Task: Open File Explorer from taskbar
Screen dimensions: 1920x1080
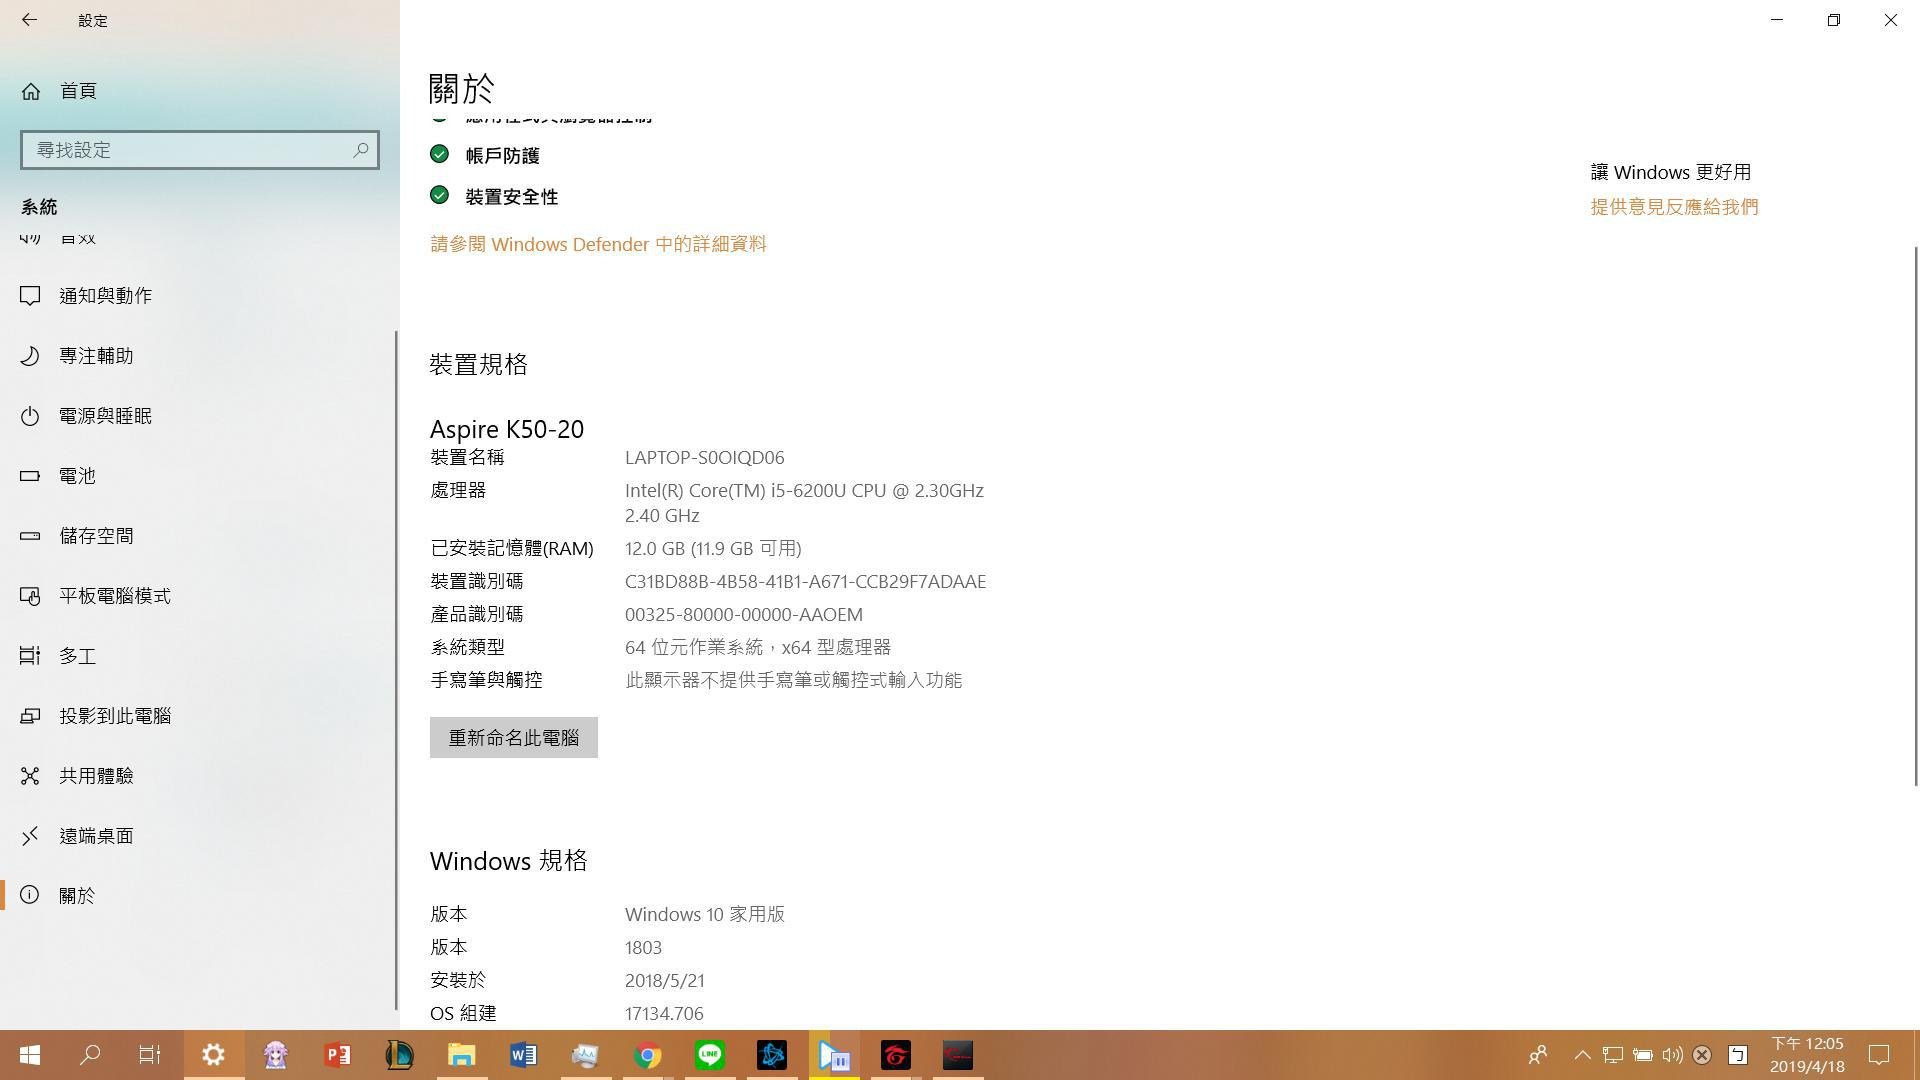Action: pyautogui.click(x=461, y=1055)
